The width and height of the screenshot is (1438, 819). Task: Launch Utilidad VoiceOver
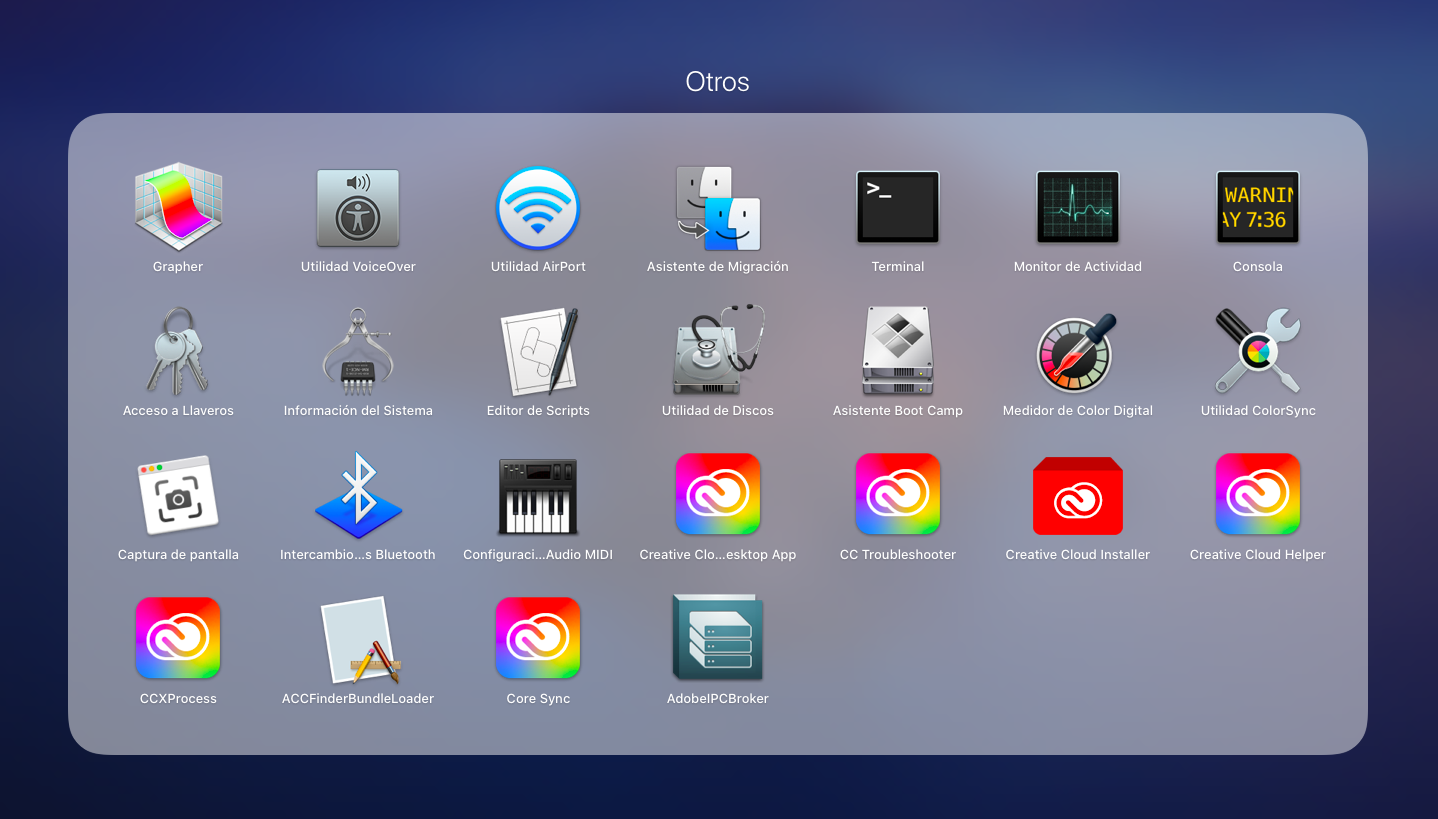358,208
